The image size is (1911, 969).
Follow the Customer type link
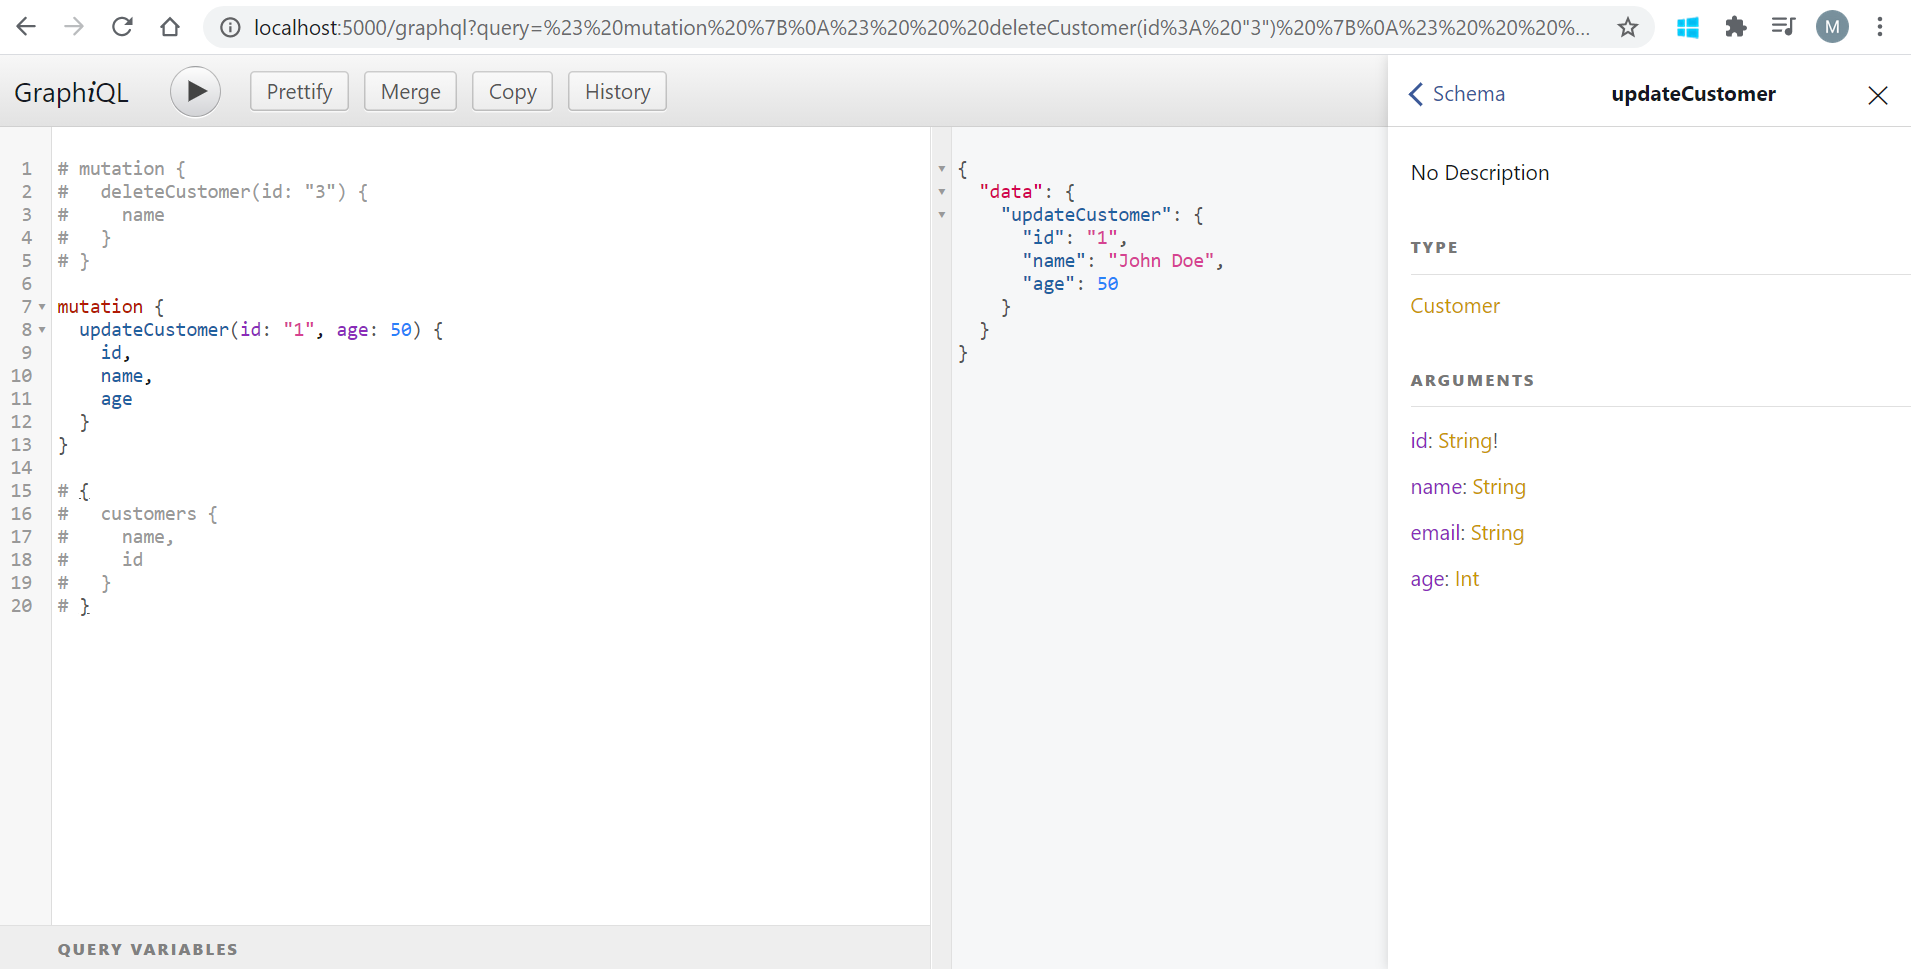tap(1455, 306)
